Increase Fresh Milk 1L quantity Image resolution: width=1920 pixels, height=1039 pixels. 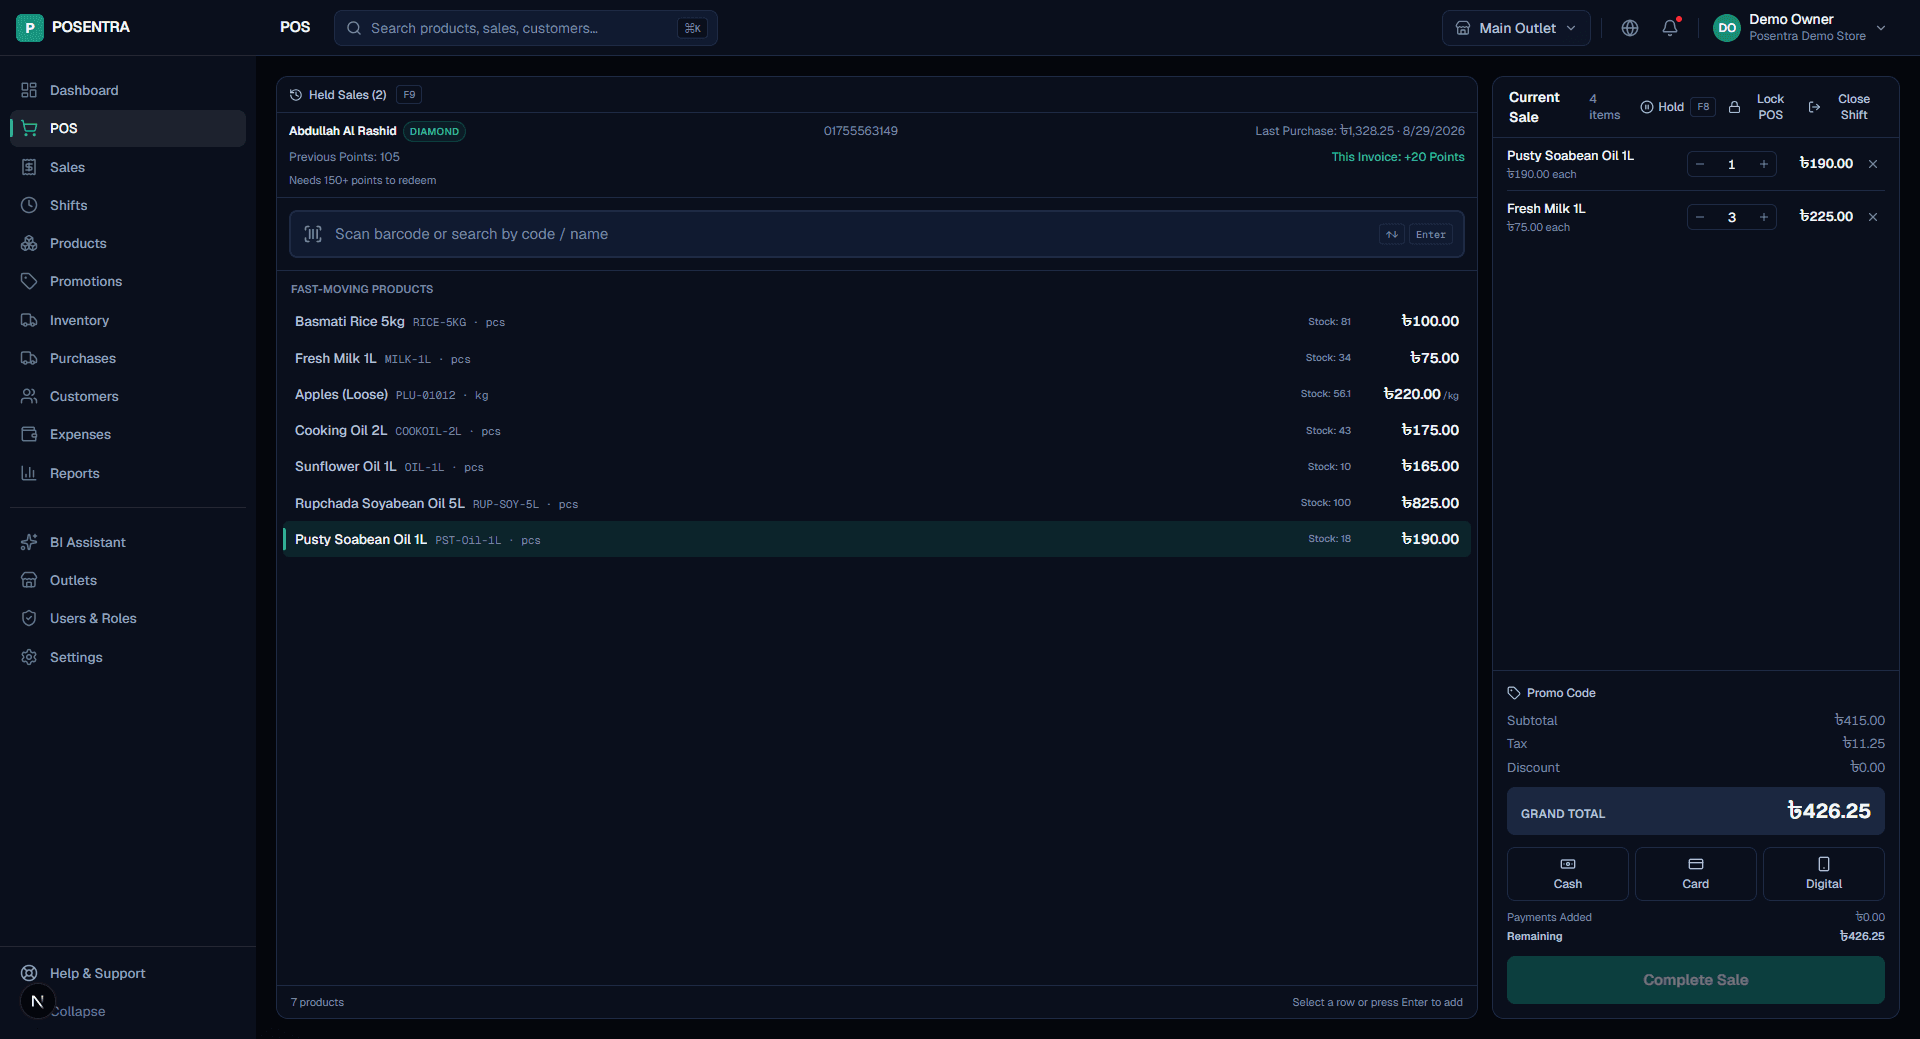tap(1764, 217)
